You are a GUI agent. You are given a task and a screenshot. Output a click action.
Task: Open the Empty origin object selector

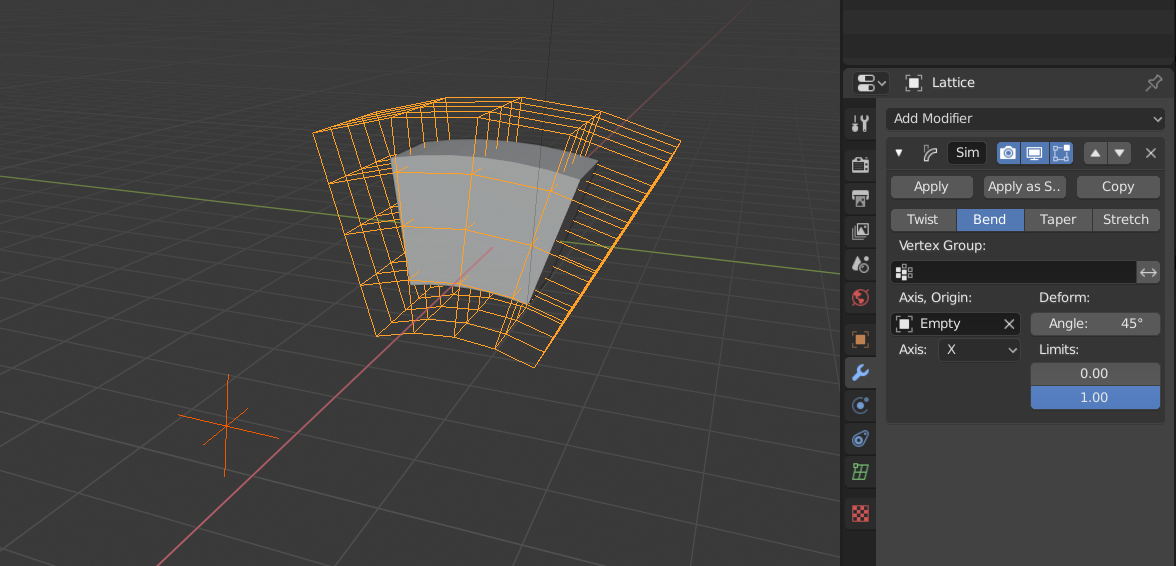pos(946,324)
